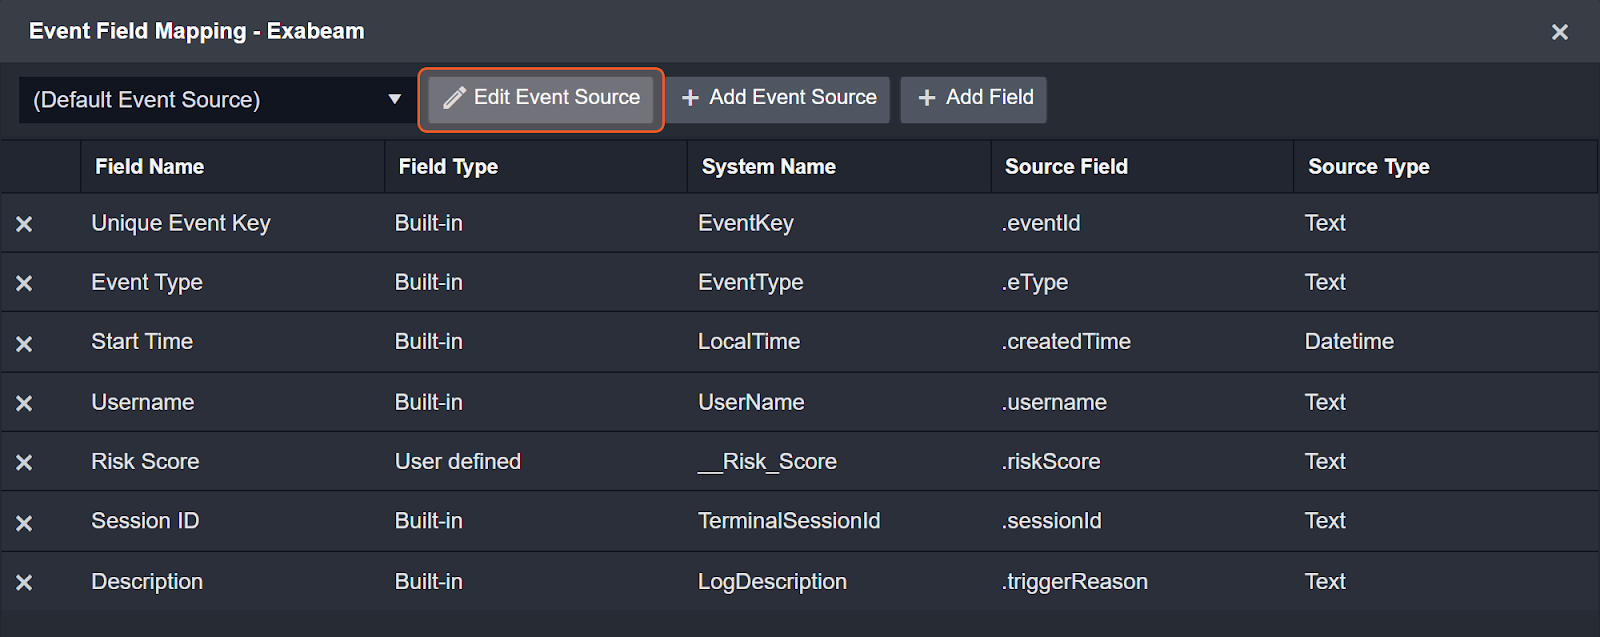The image size is (1600, 637).
Task: Remove the Description field row
Action: (24, 582)
